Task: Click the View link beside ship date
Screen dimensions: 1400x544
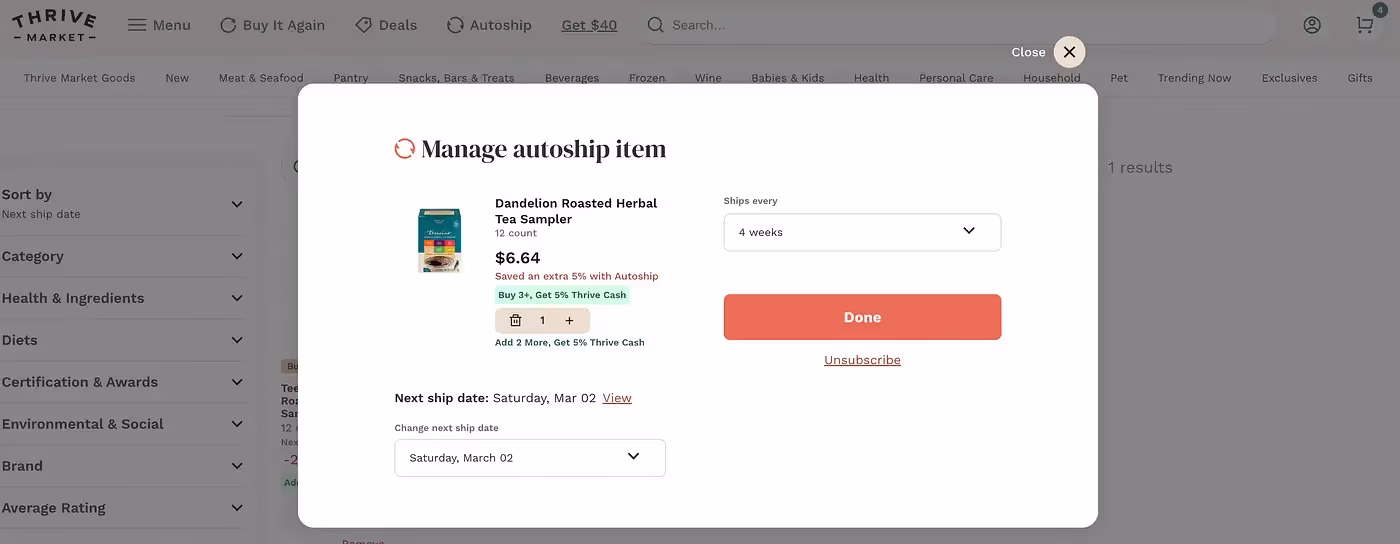Action: 617,398
